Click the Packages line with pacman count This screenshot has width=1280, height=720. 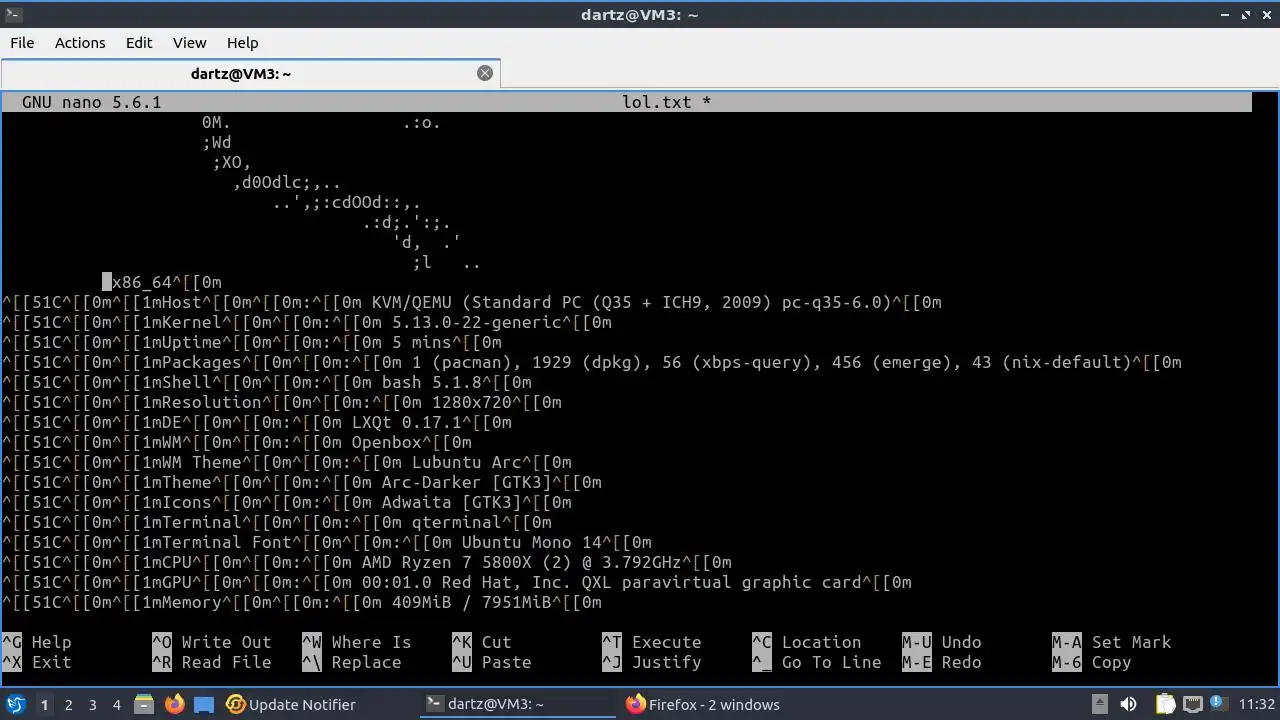pos(592,362)
